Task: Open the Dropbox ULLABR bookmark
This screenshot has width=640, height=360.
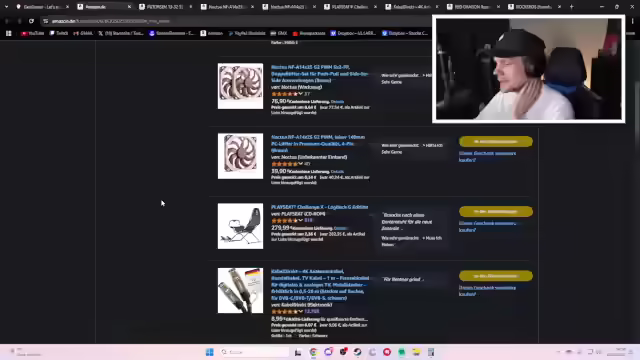Action: tap(353, 33)
